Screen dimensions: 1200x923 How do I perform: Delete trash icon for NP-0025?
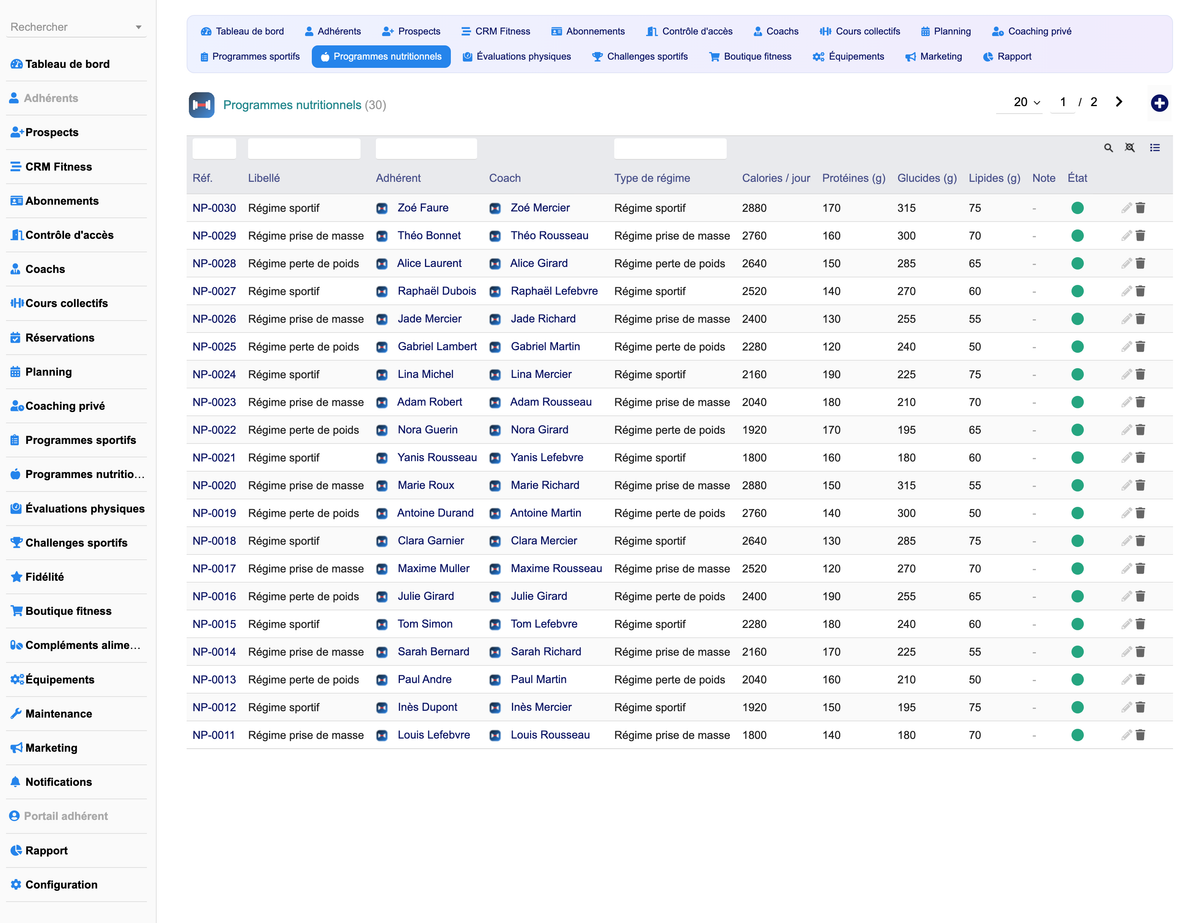(x=1140, y=347)
